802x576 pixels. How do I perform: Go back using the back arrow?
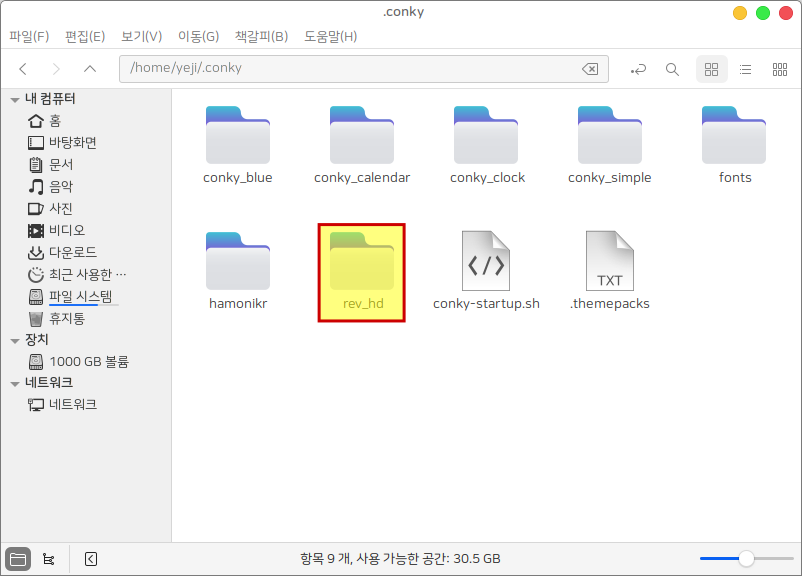[x=23, y=69]
